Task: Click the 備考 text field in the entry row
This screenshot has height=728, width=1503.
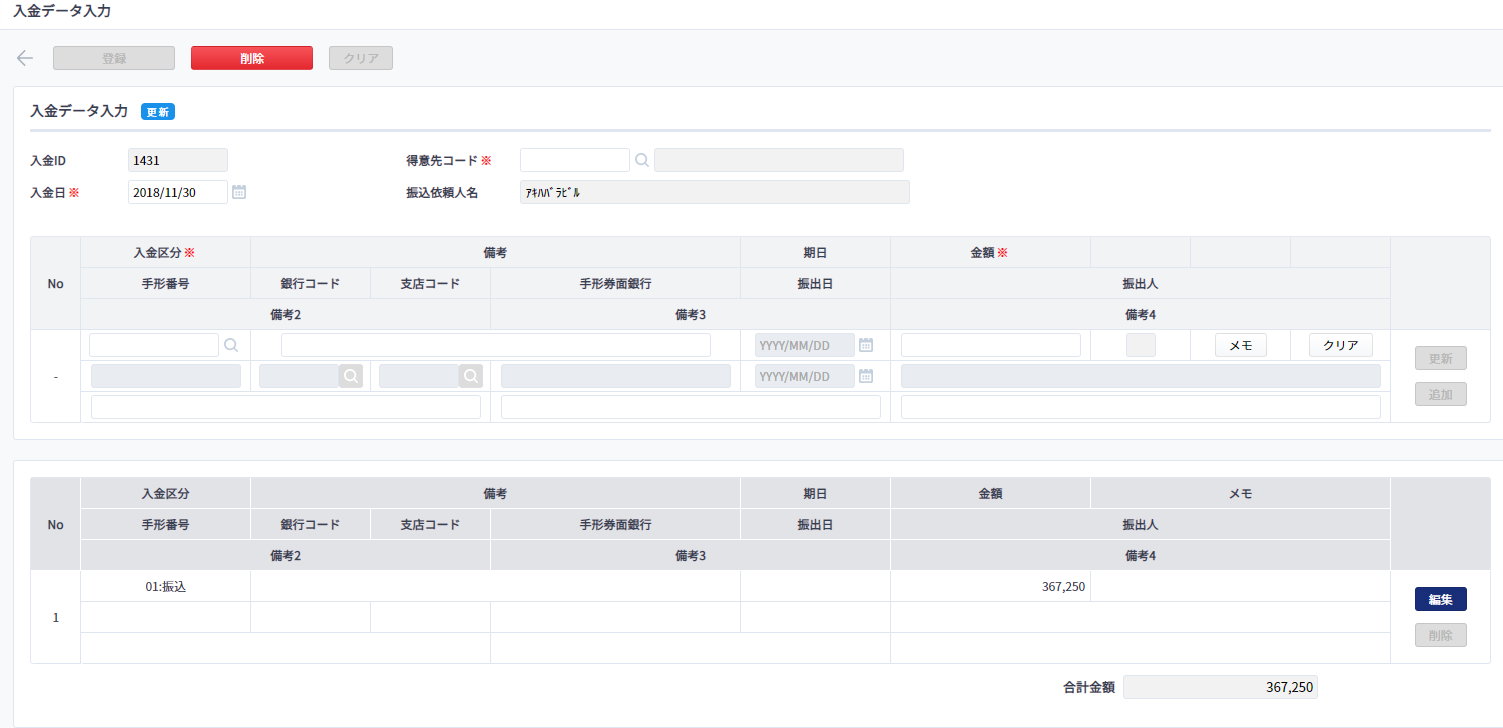Action: 496,345
